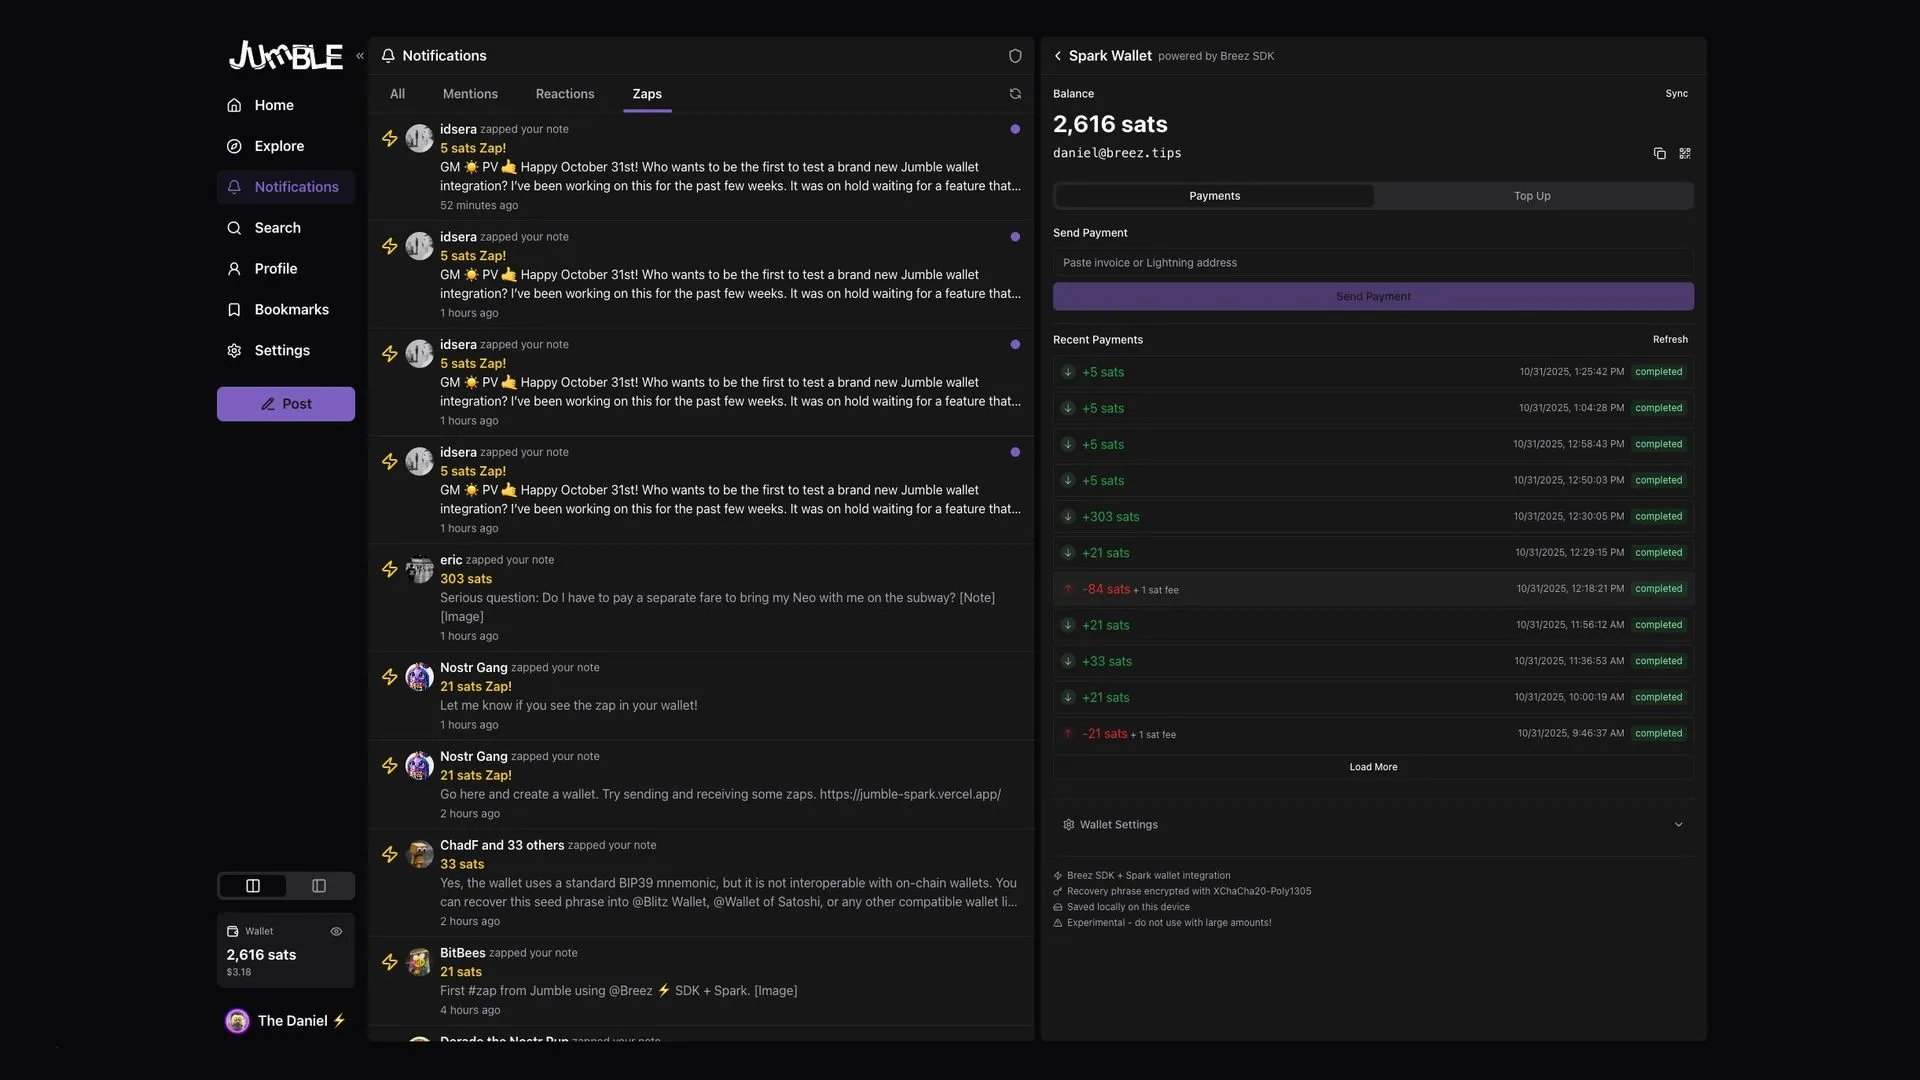This screenshot has height=1080, width=1920.
Task: Click the invoice or Lightning address field
Action: point(1373,263)
